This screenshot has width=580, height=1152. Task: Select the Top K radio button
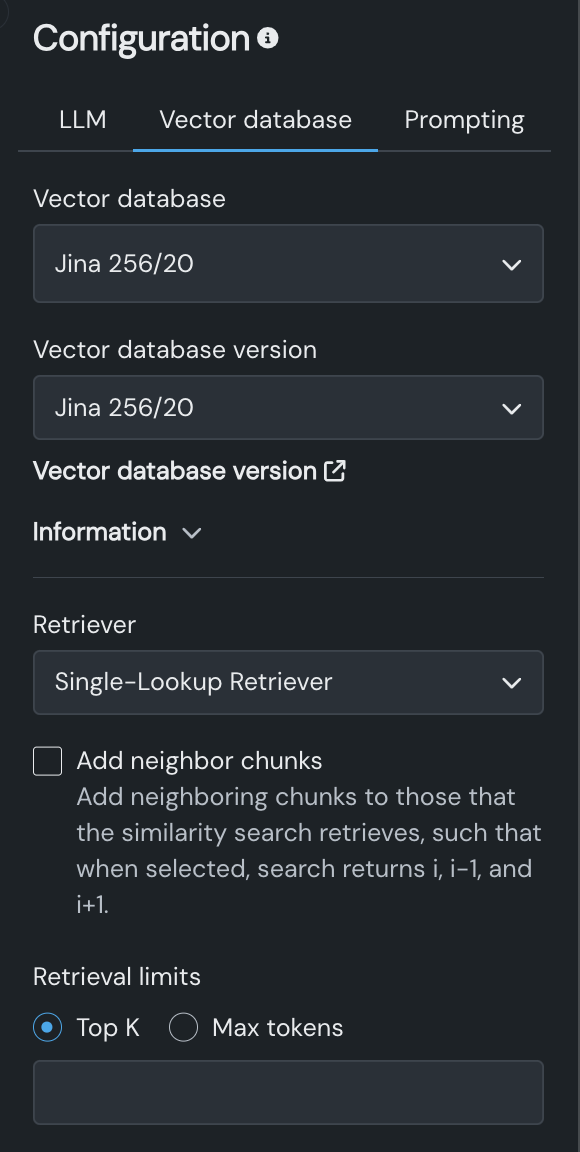(x=48, y=1027)
